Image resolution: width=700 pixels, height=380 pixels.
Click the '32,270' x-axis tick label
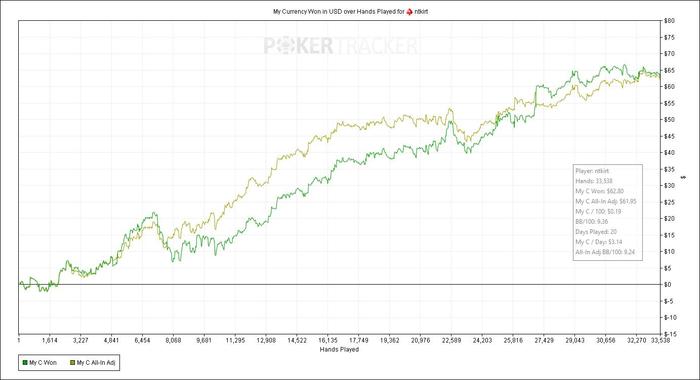(636, 341)
